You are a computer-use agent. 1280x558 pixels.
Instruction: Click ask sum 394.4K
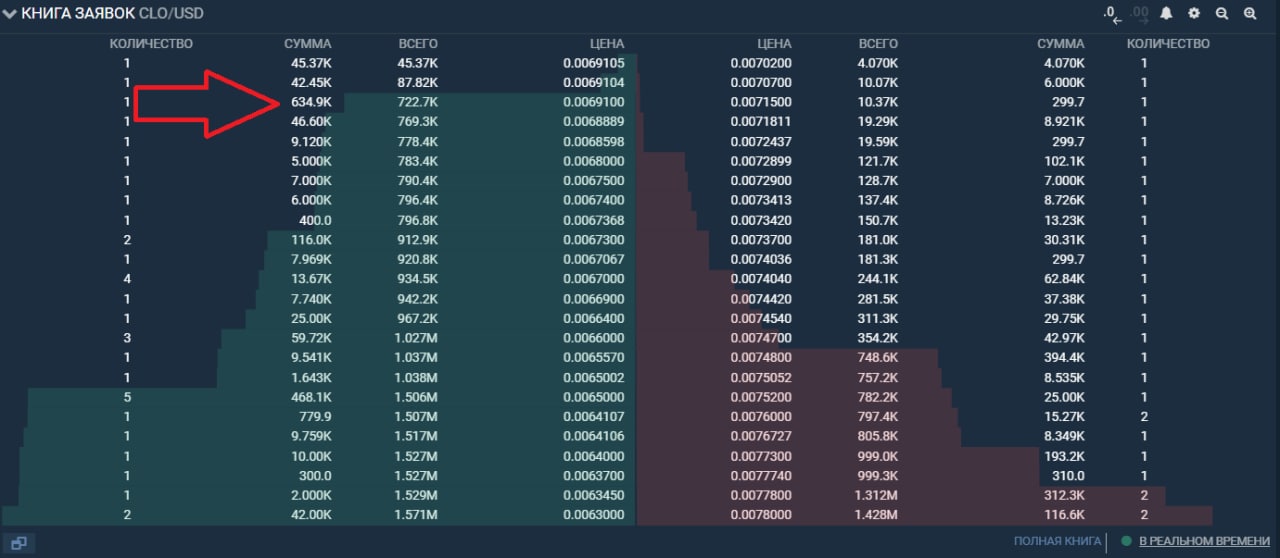click(1065, 358)
